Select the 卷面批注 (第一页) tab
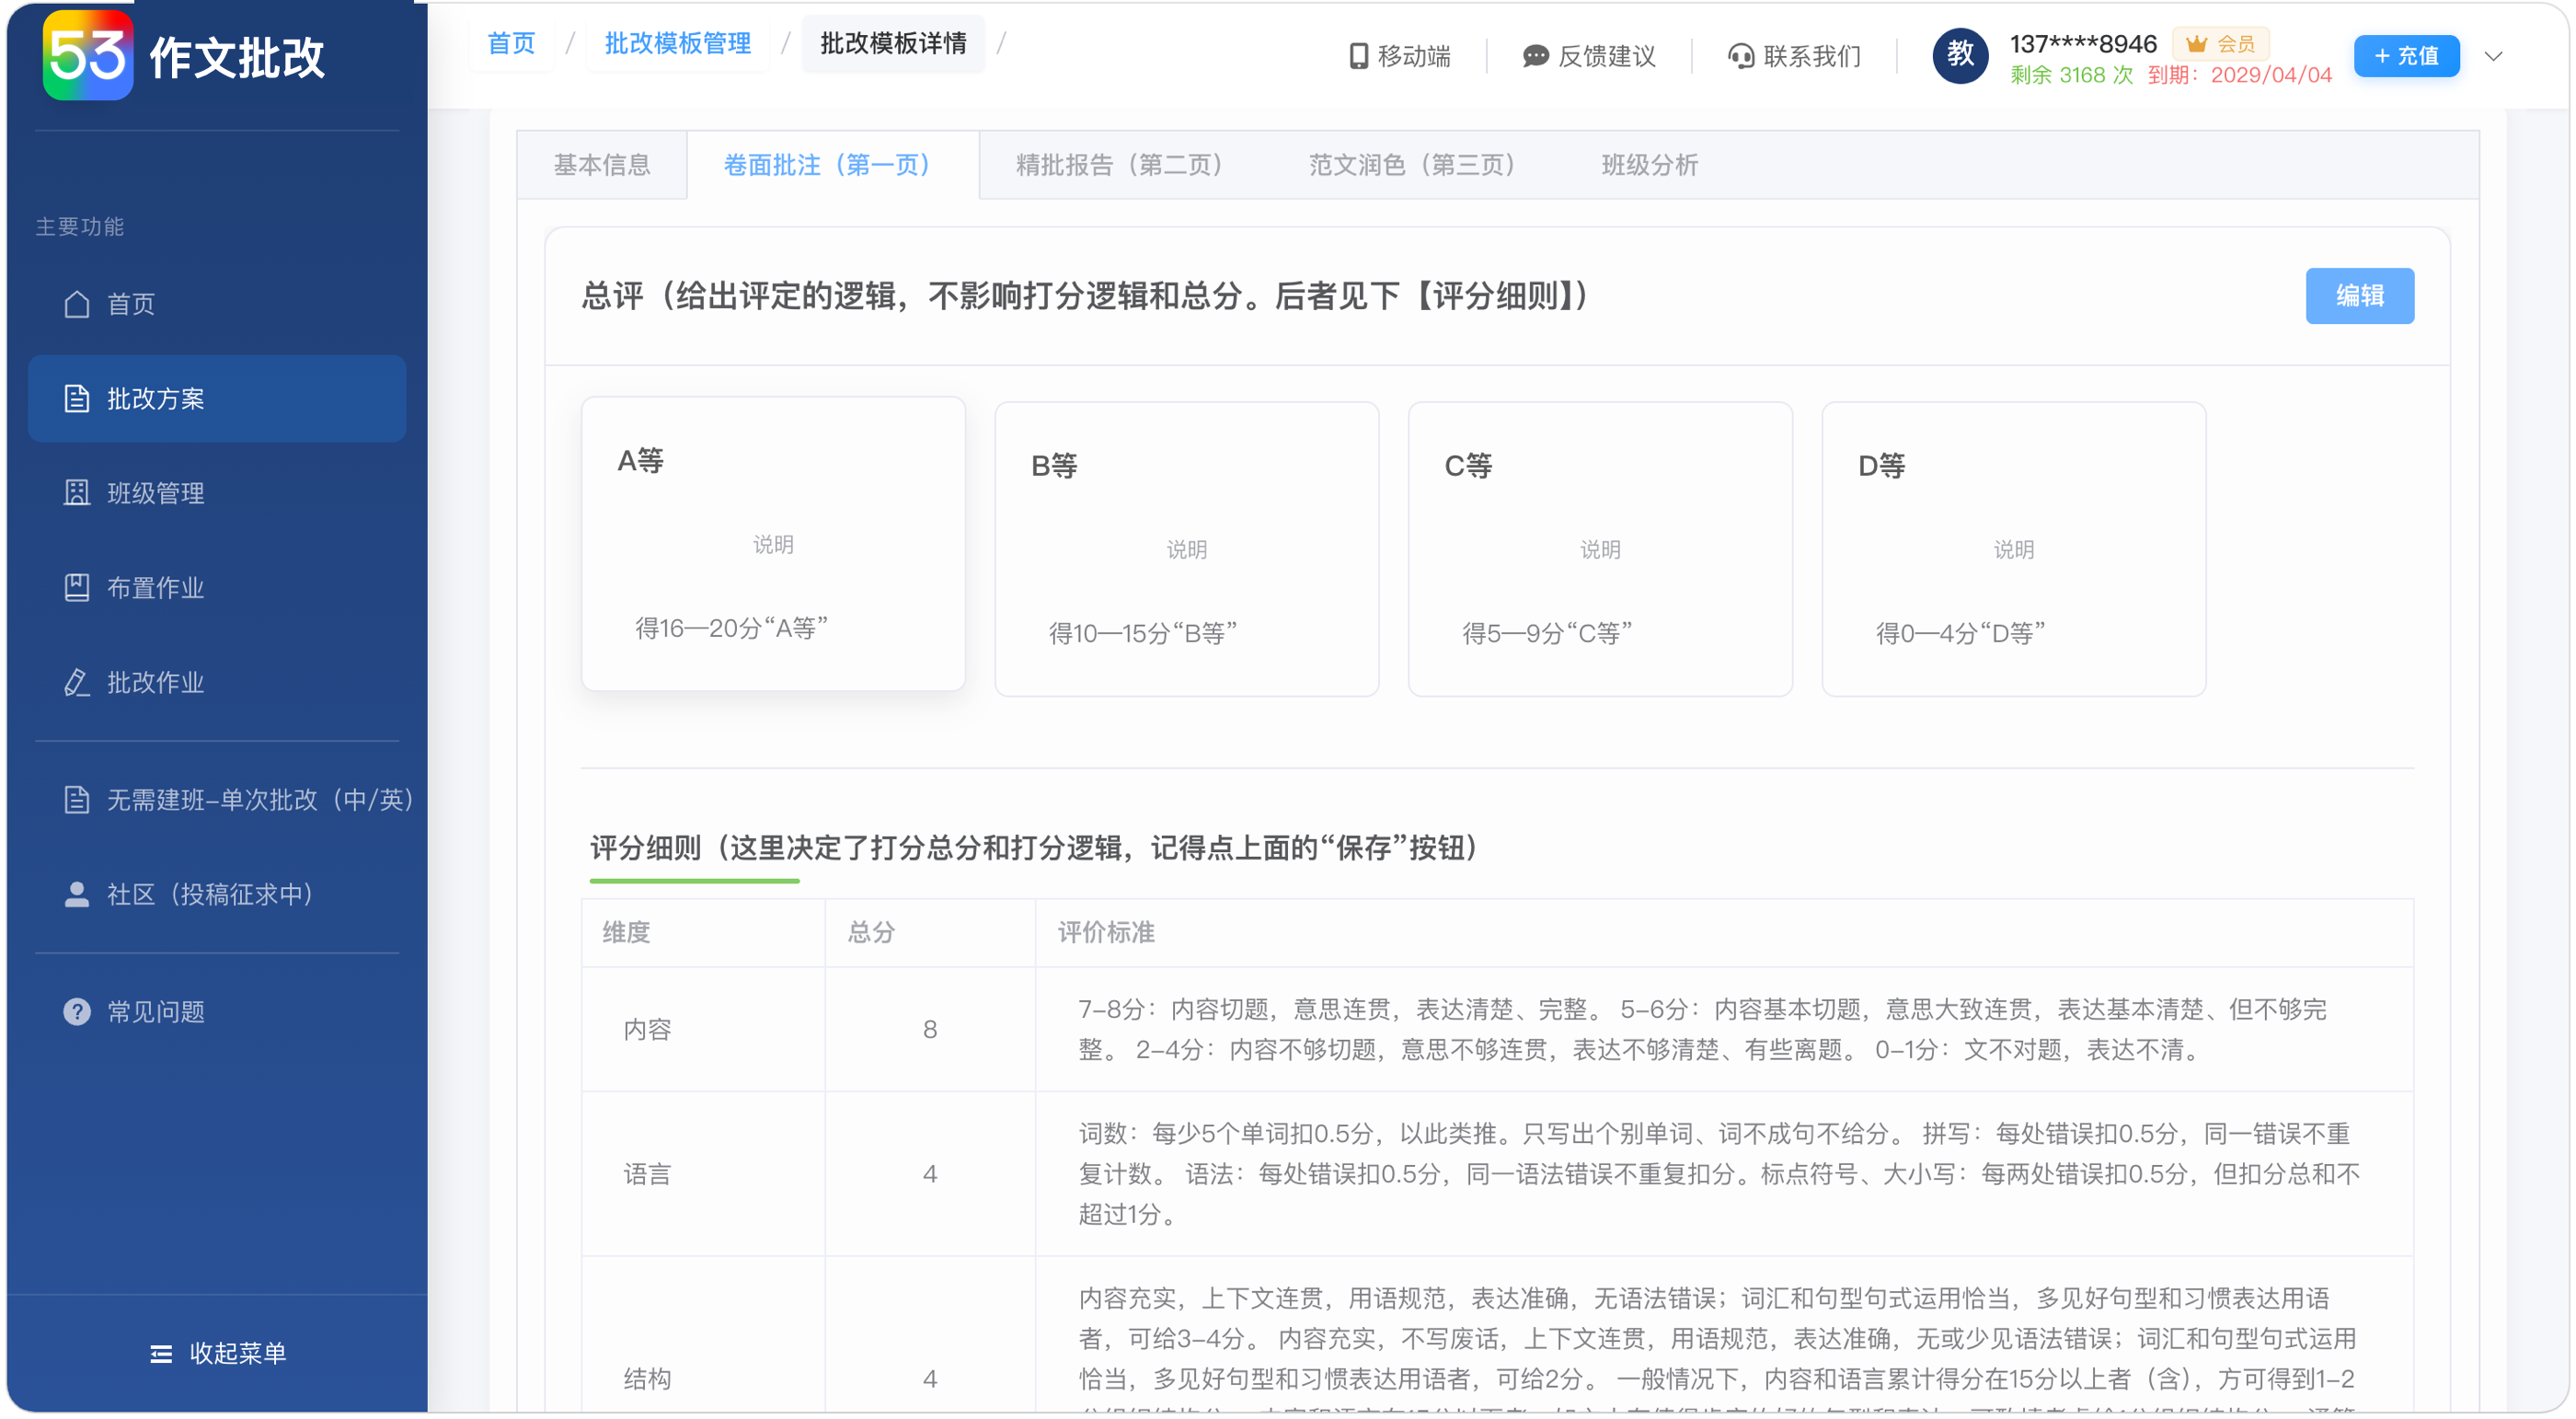 coord(832,165)
